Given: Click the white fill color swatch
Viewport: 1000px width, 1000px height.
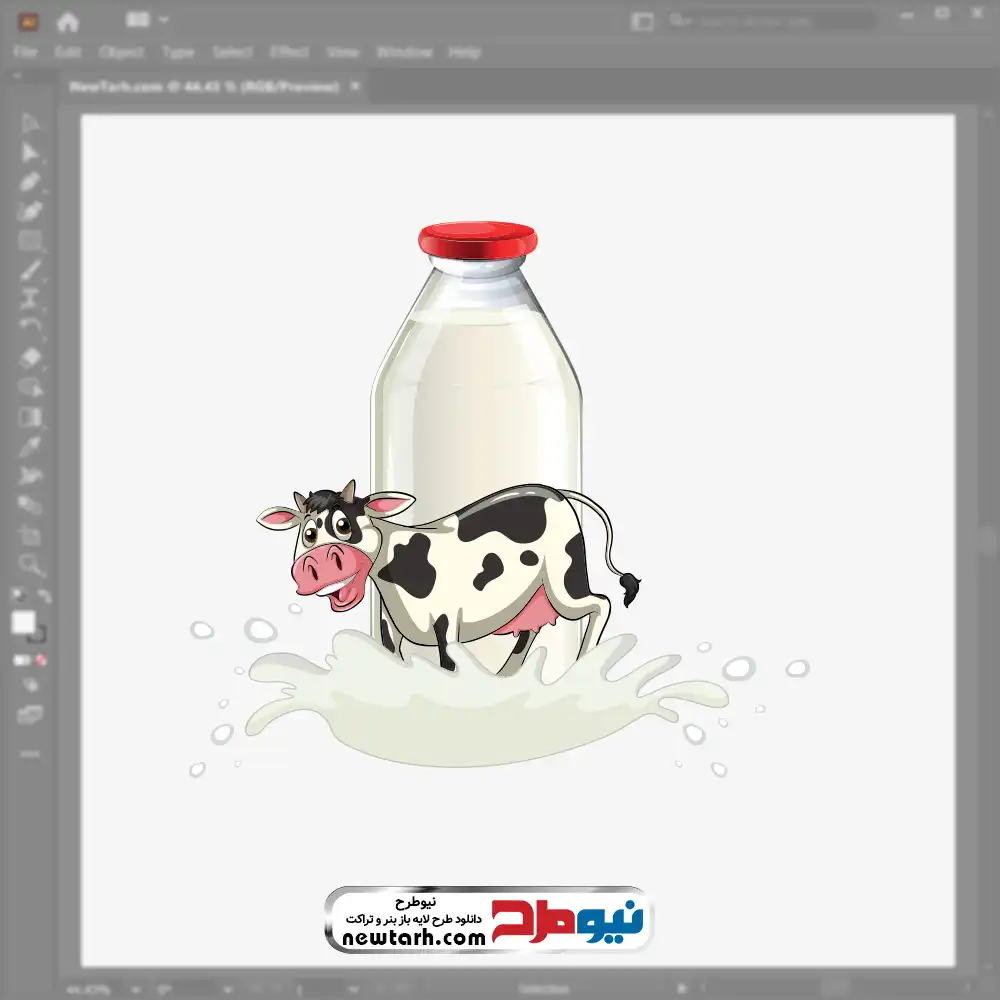Looking at the screenshot, I should (x=24, y=623).
